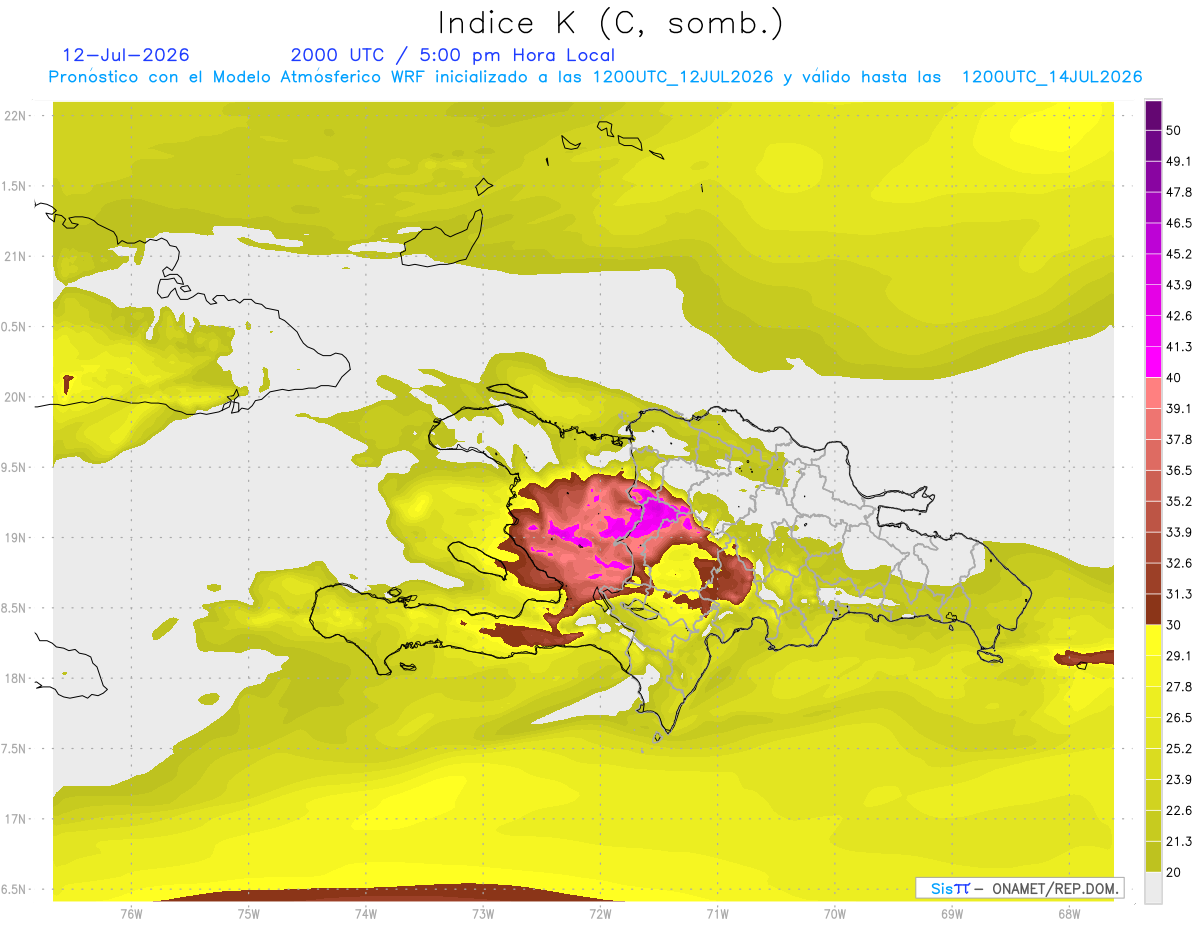Image resolution: width=1200 pixels, height=927 pixels.
Task: Select legend value "39.1"
Action: [1178, 408]
